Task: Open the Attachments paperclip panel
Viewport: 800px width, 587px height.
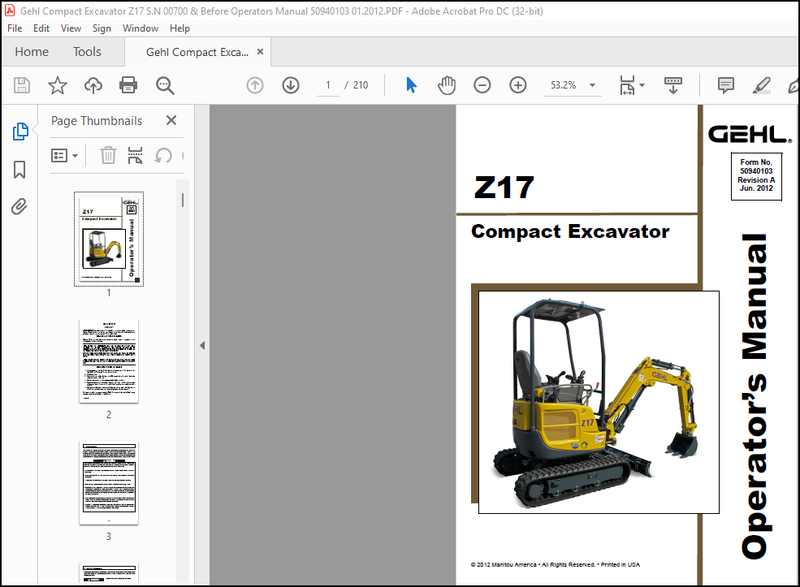Action: click(20, 203)
